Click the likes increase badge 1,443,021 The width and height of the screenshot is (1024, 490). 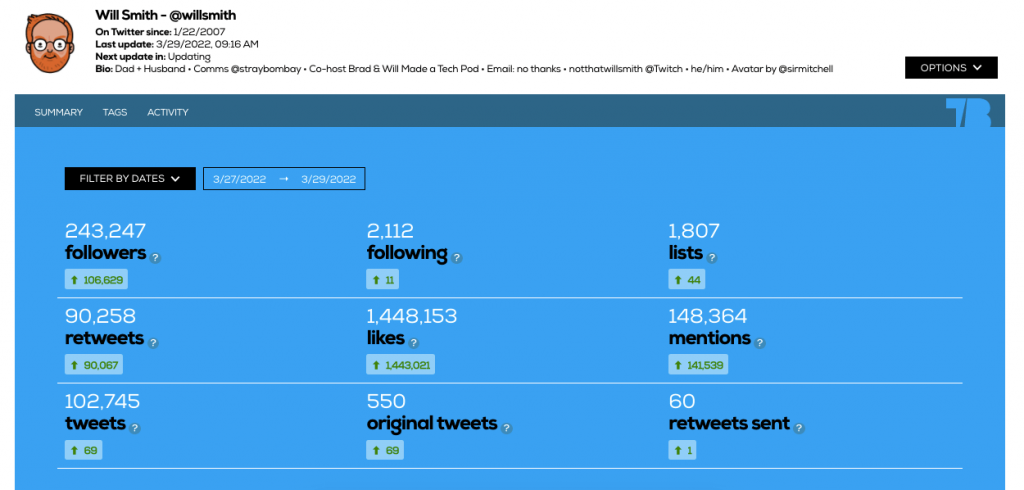401,365
